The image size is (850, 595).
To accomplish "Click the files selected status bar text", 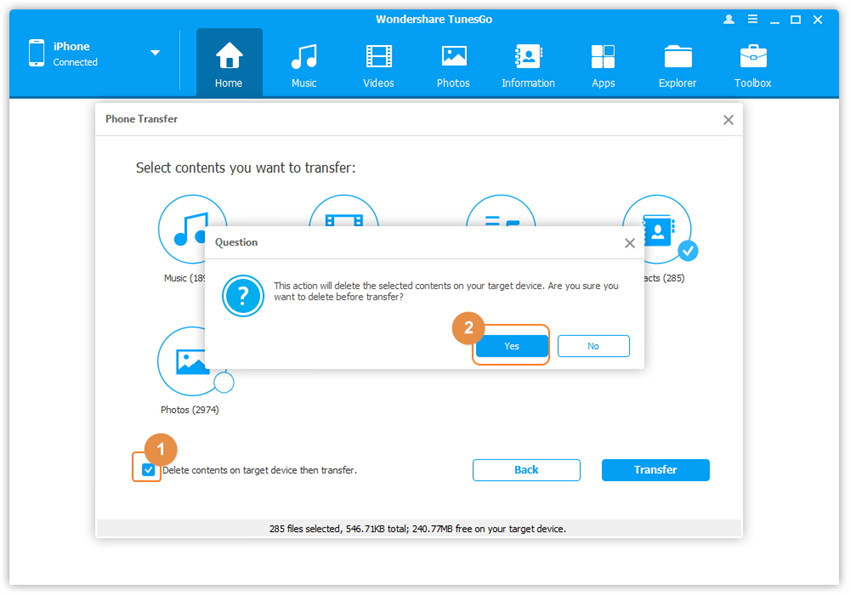I will (x=417, y=529).
